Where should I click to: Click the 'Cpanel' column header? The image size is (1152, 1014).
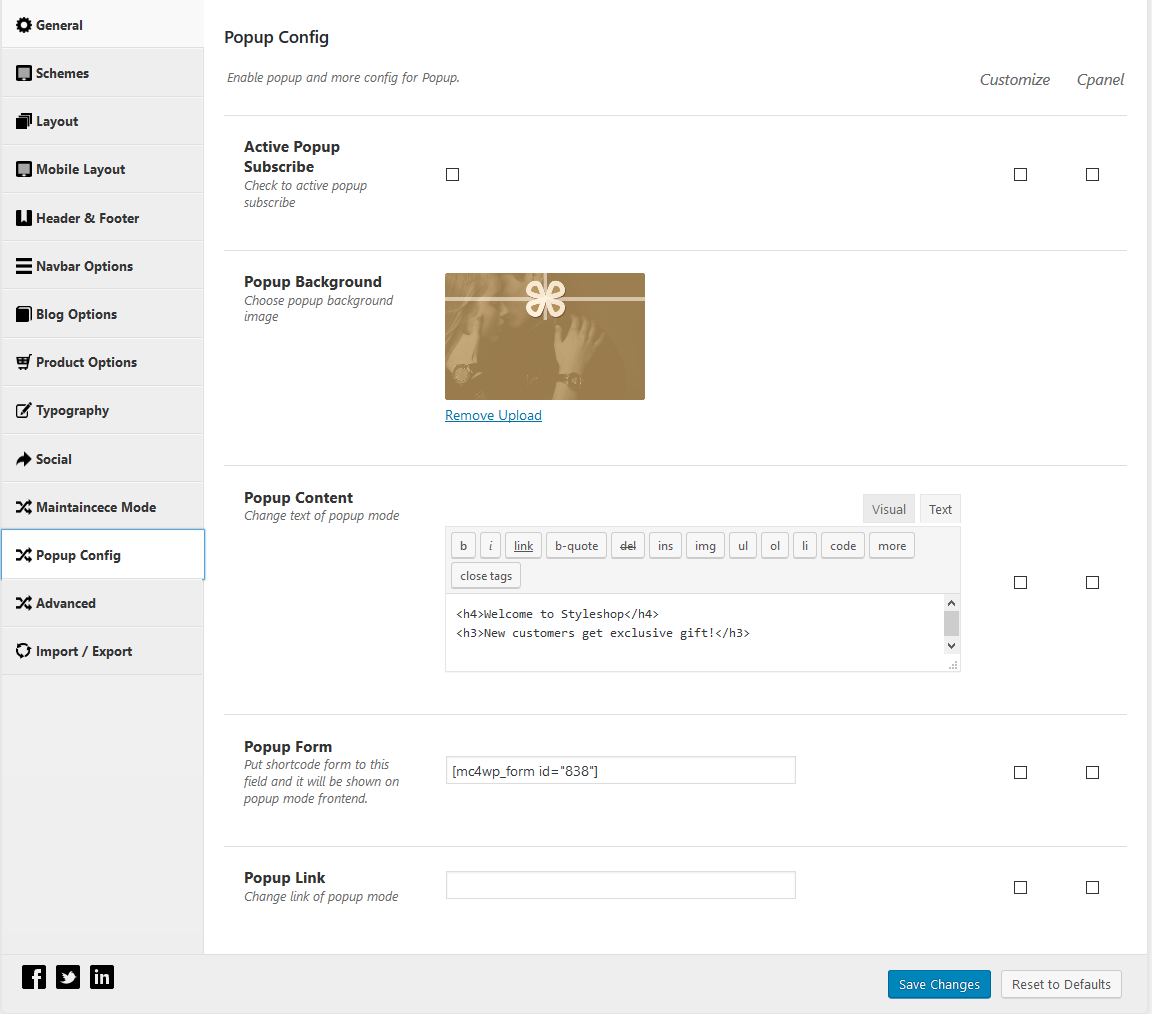click(x=1100, y=79)
